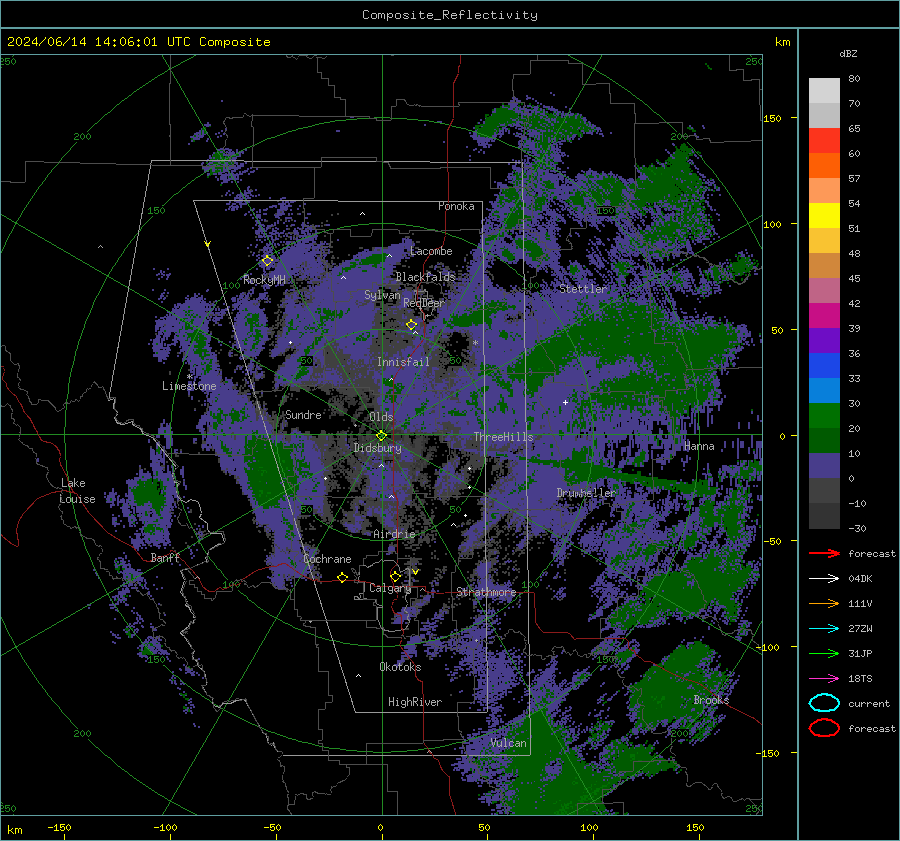
Task: Click the yellow diamond marker near RockyMH
Action: (x=267, y=261)
